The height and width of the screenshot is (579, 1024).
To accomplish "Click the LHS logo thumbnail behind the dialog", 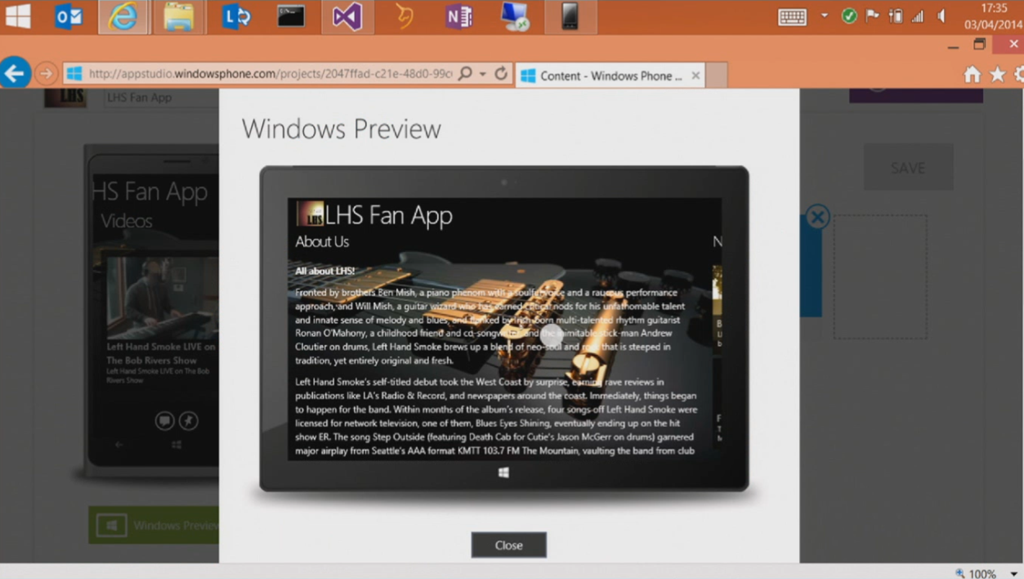I will [65, 98].
